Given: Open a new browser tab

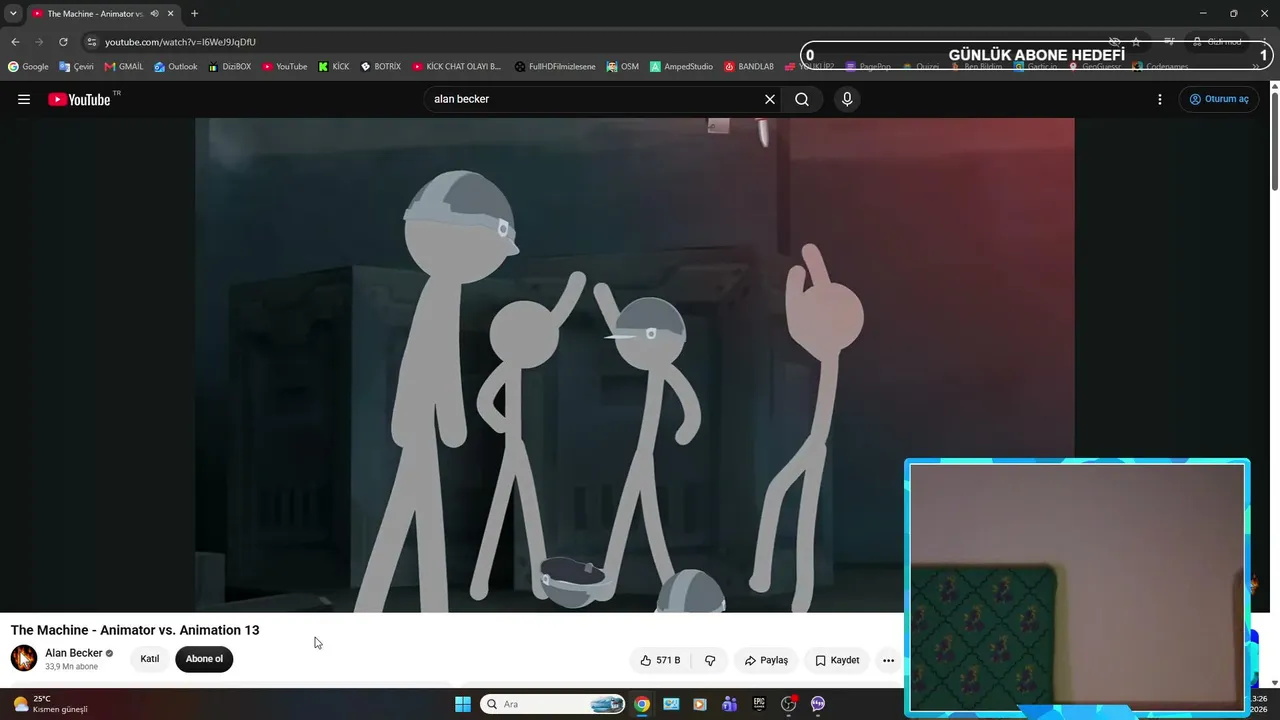Looking at the screenshot, I should point(194,13).
